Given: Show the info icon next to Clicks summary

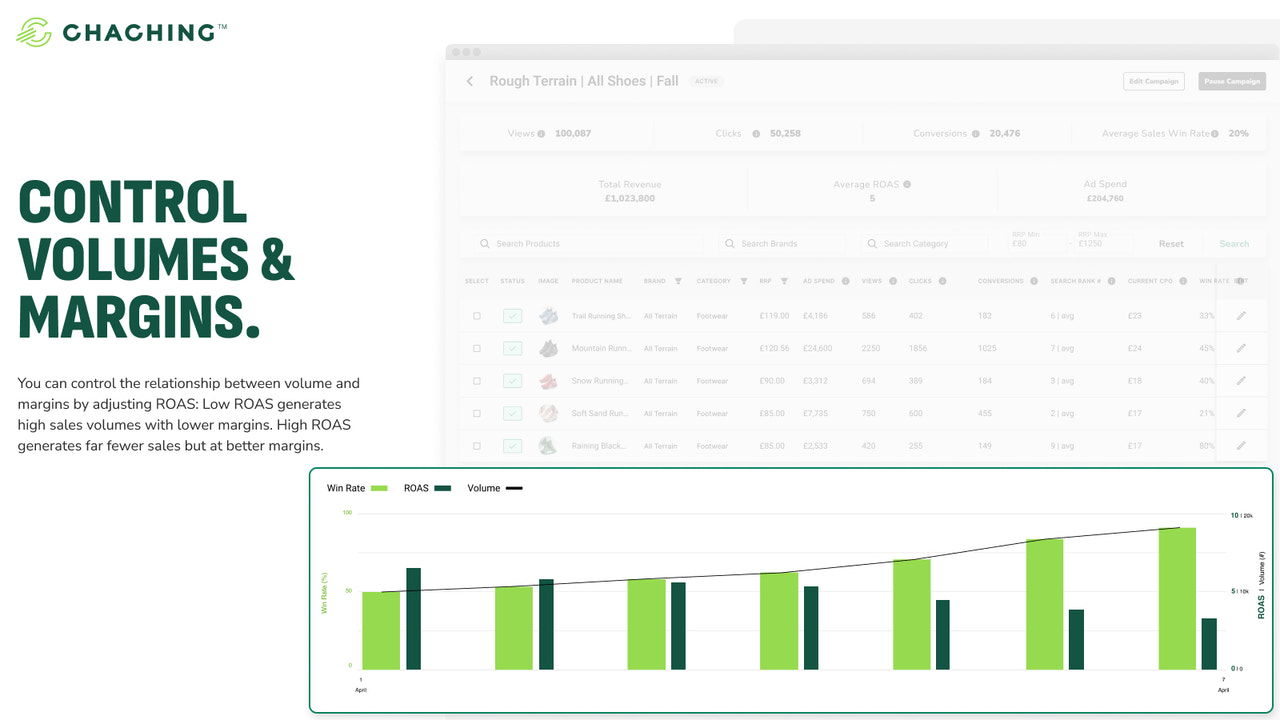Looking at the screenshot, I should pyautogui.click(x=756, y=134).
